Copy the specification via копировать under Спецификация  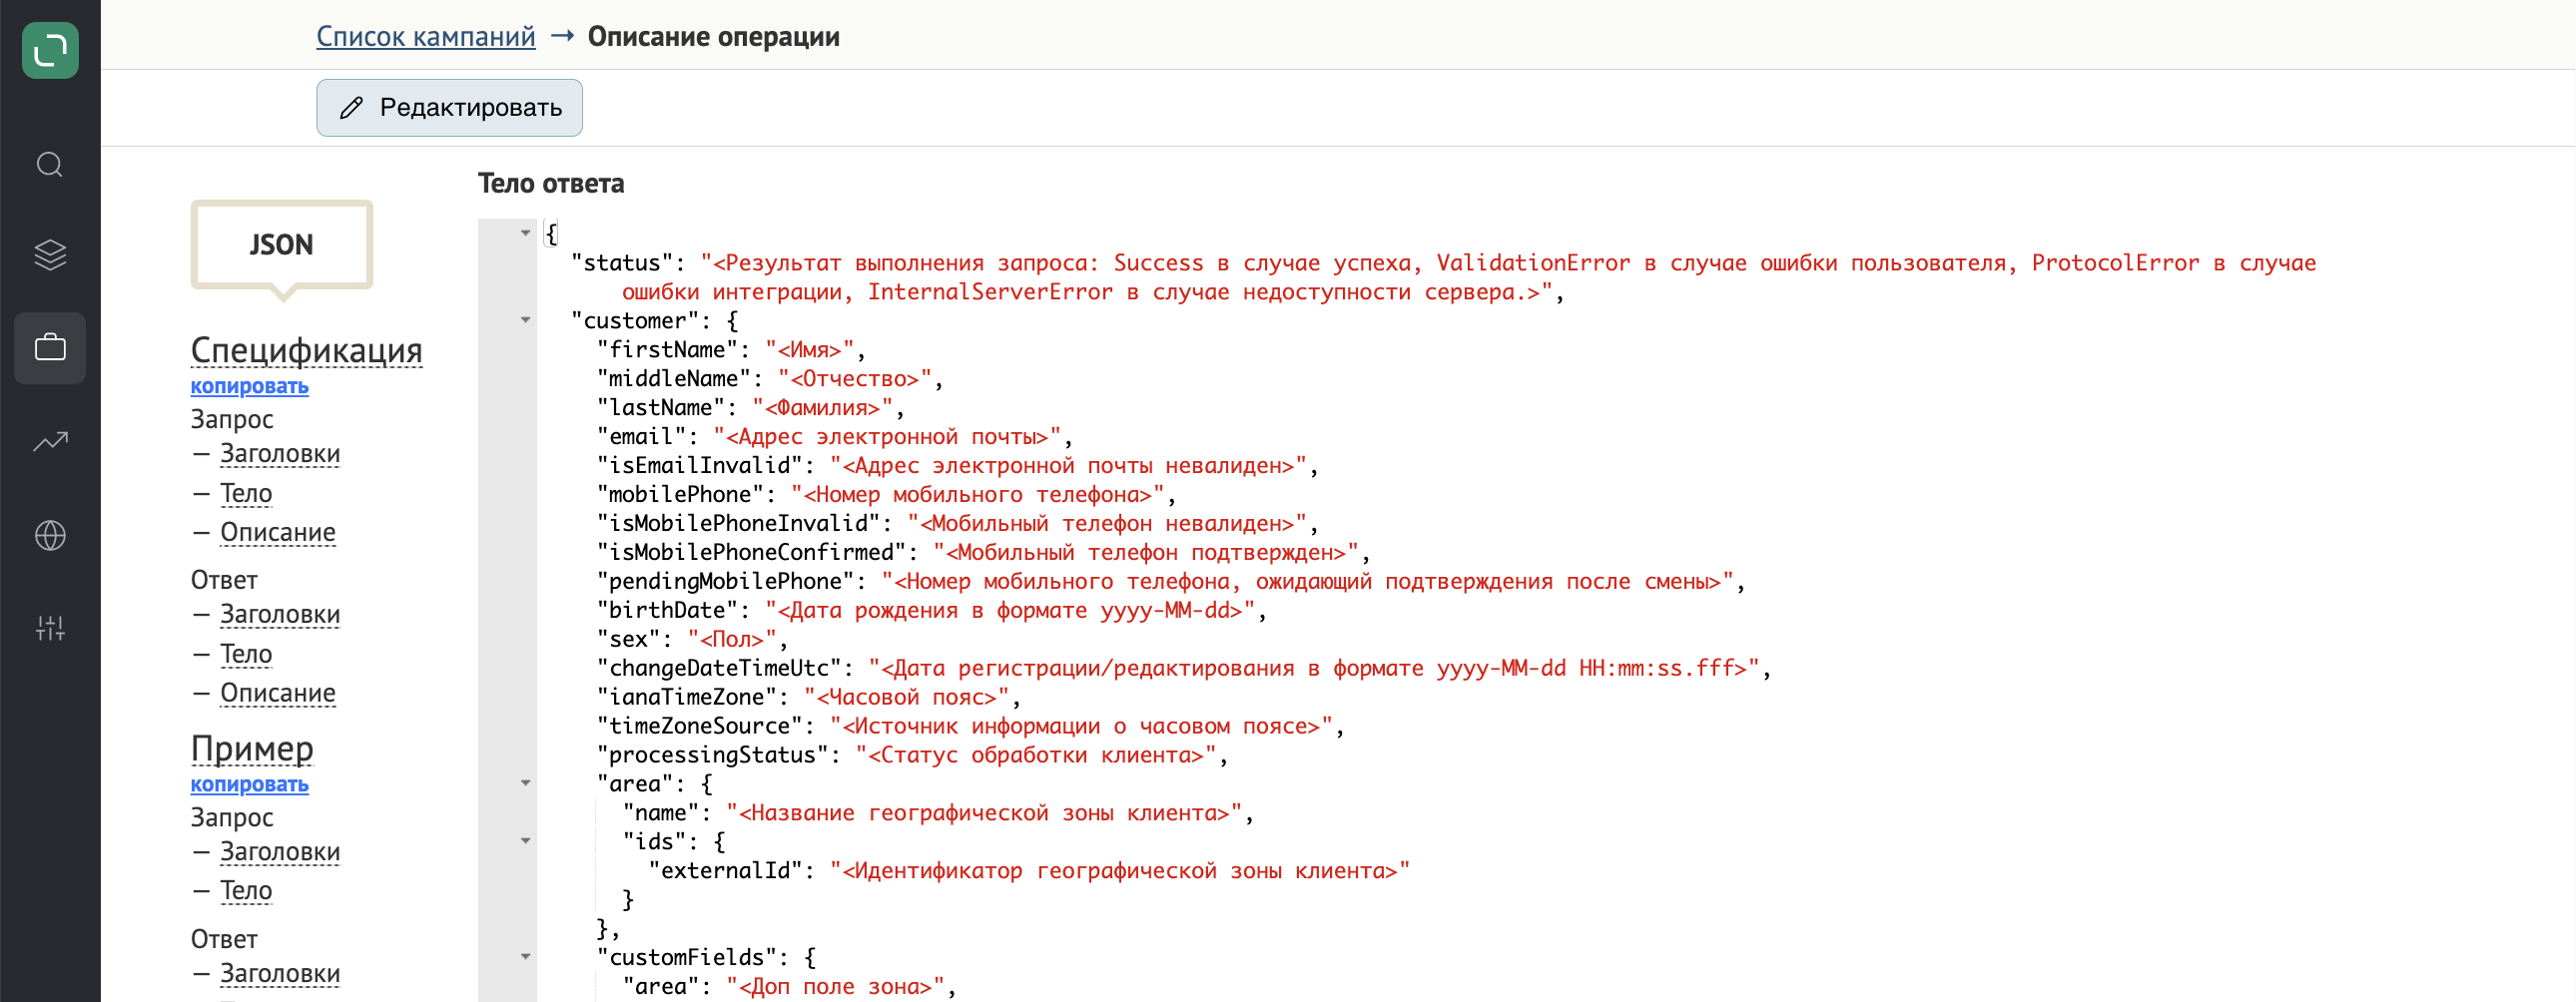point(249,386)
